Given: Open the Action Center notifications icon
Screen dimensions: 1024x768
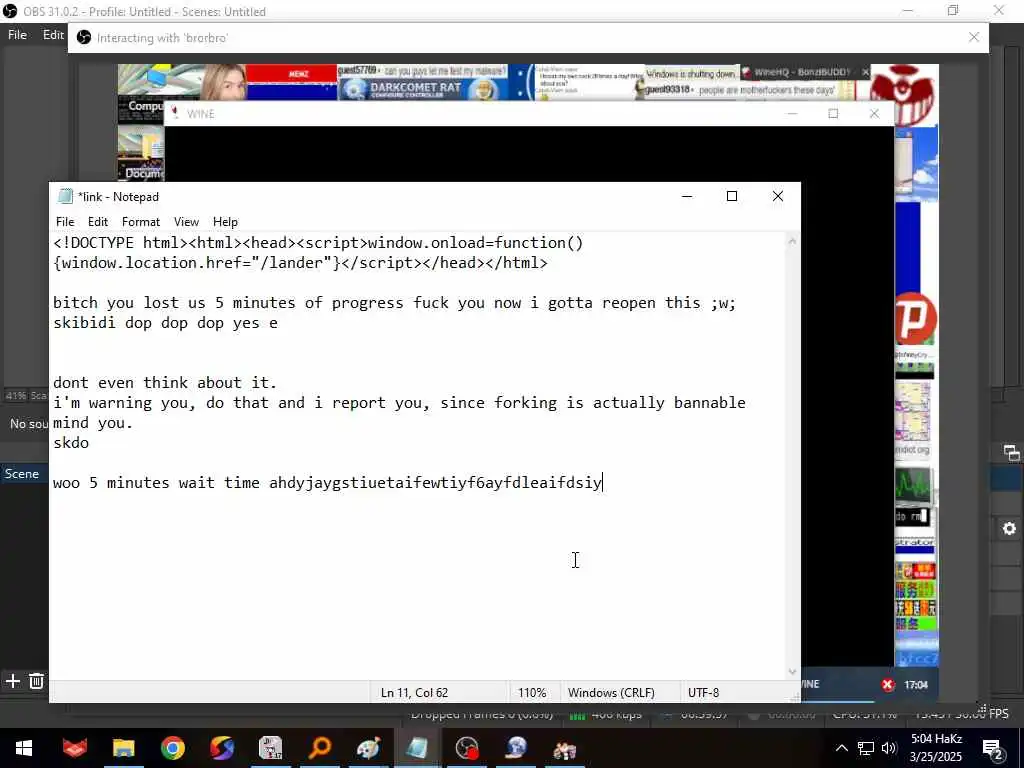Looking at the screenshot, I should 992,749.
